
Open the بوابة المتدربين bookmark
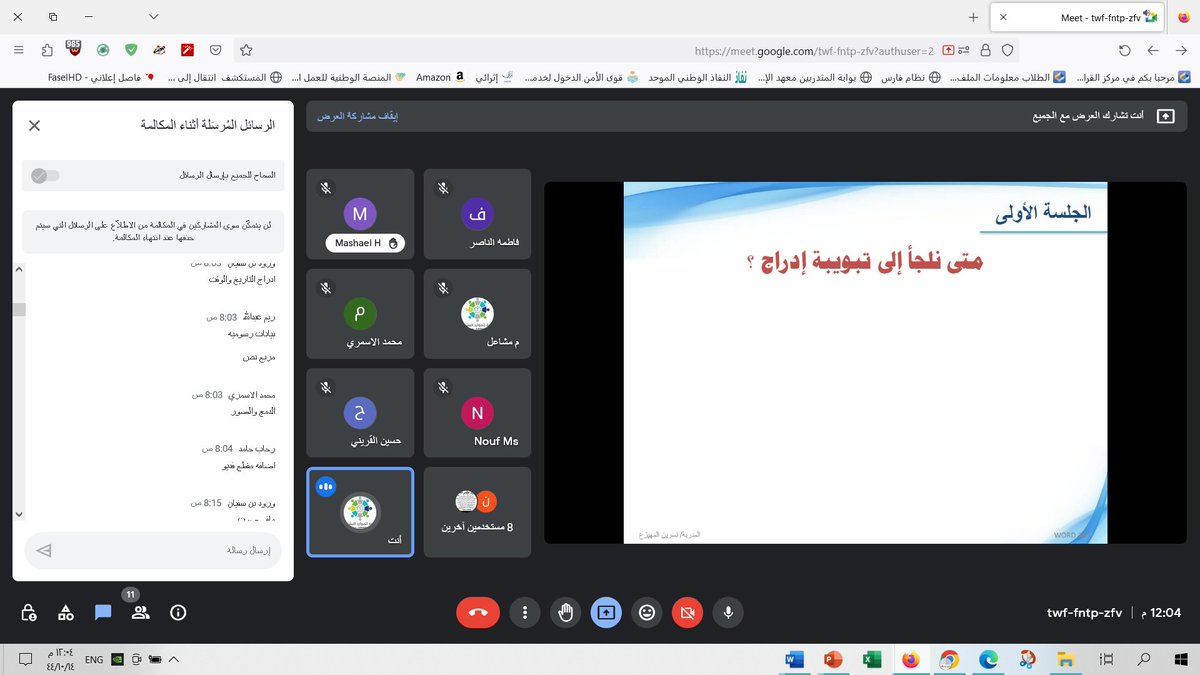coord(814,77)
